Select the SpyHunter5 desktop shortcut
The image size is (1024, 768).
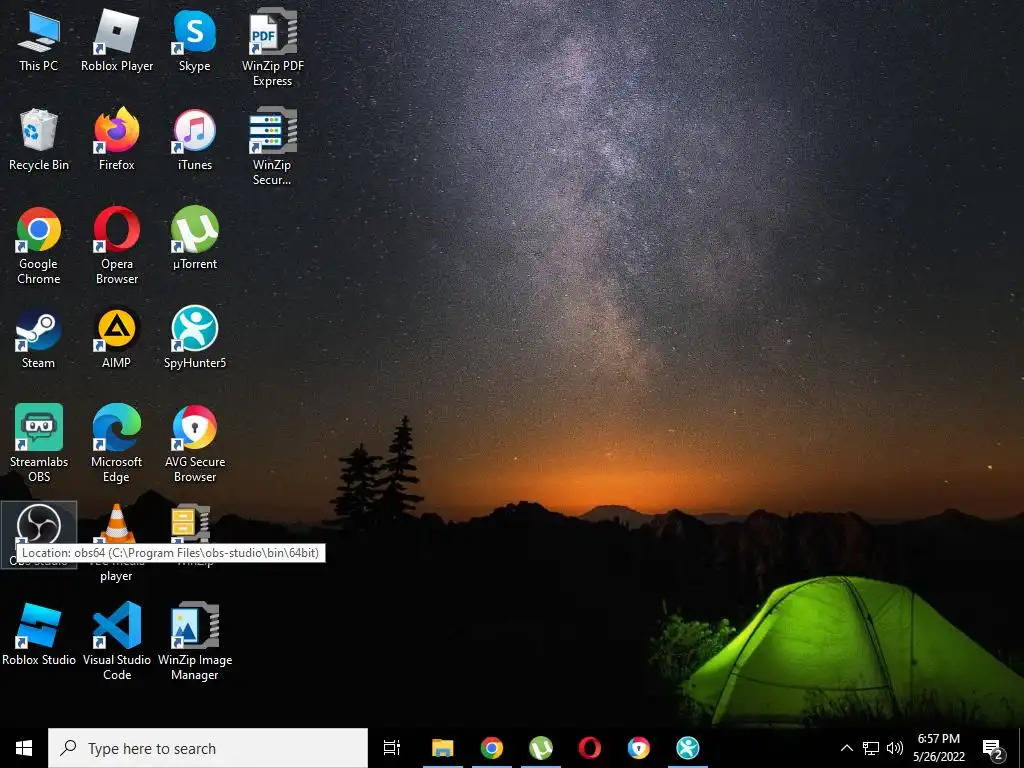click(x=195, y=338)
